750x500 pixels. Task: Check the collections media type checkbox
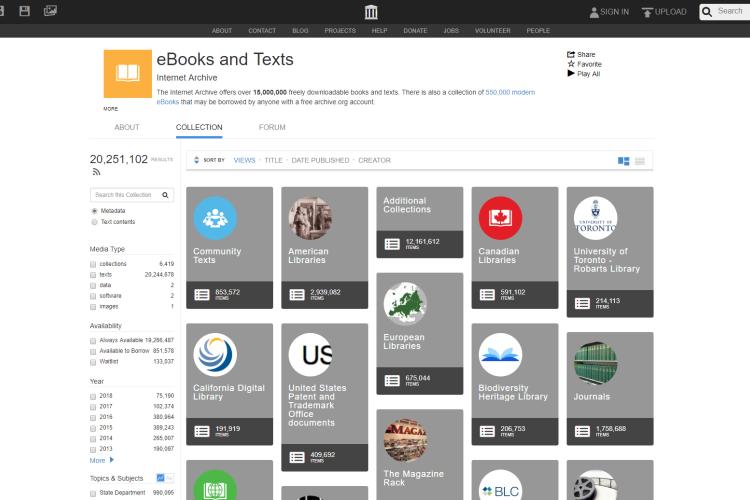pyautogui.click(x=93, y=264)
